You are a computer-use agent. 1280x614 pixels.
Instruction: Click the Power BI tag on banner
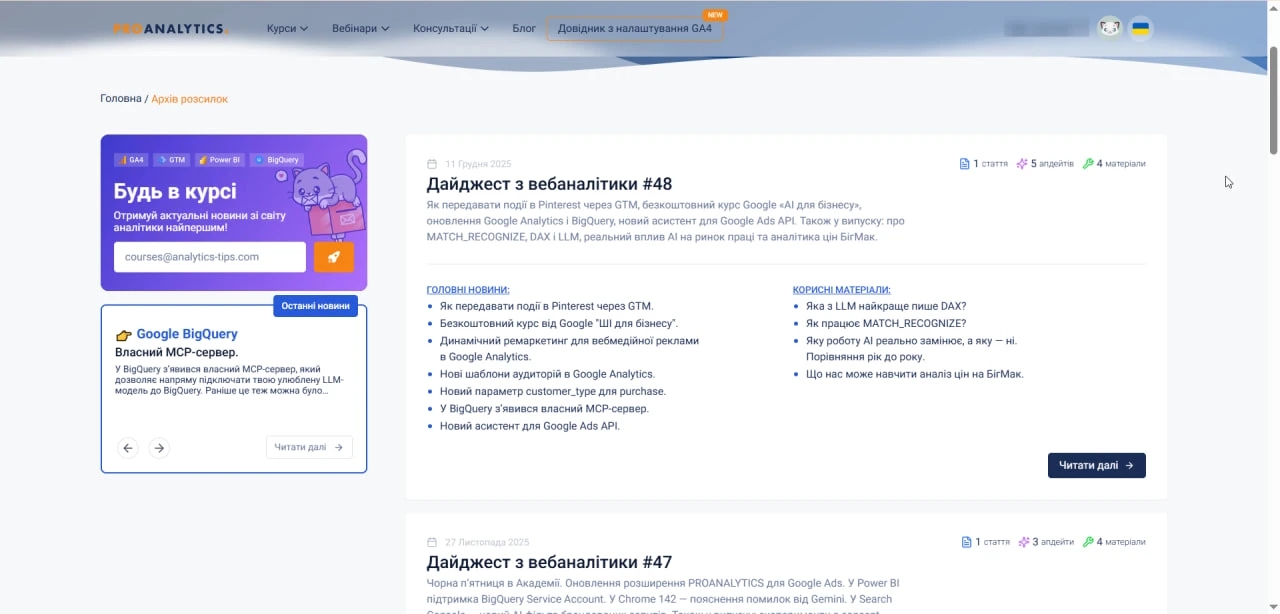coord(220,160)
